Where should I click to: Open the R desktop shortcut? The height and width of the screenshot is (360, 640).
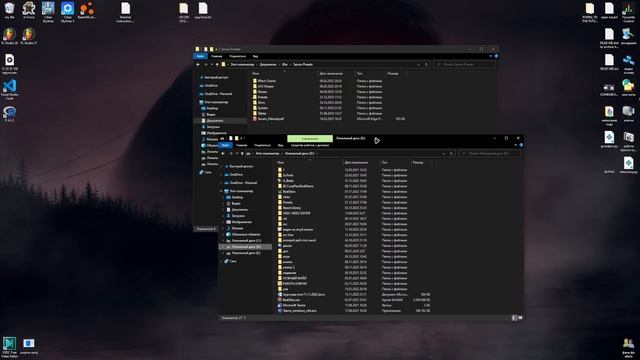9,114
